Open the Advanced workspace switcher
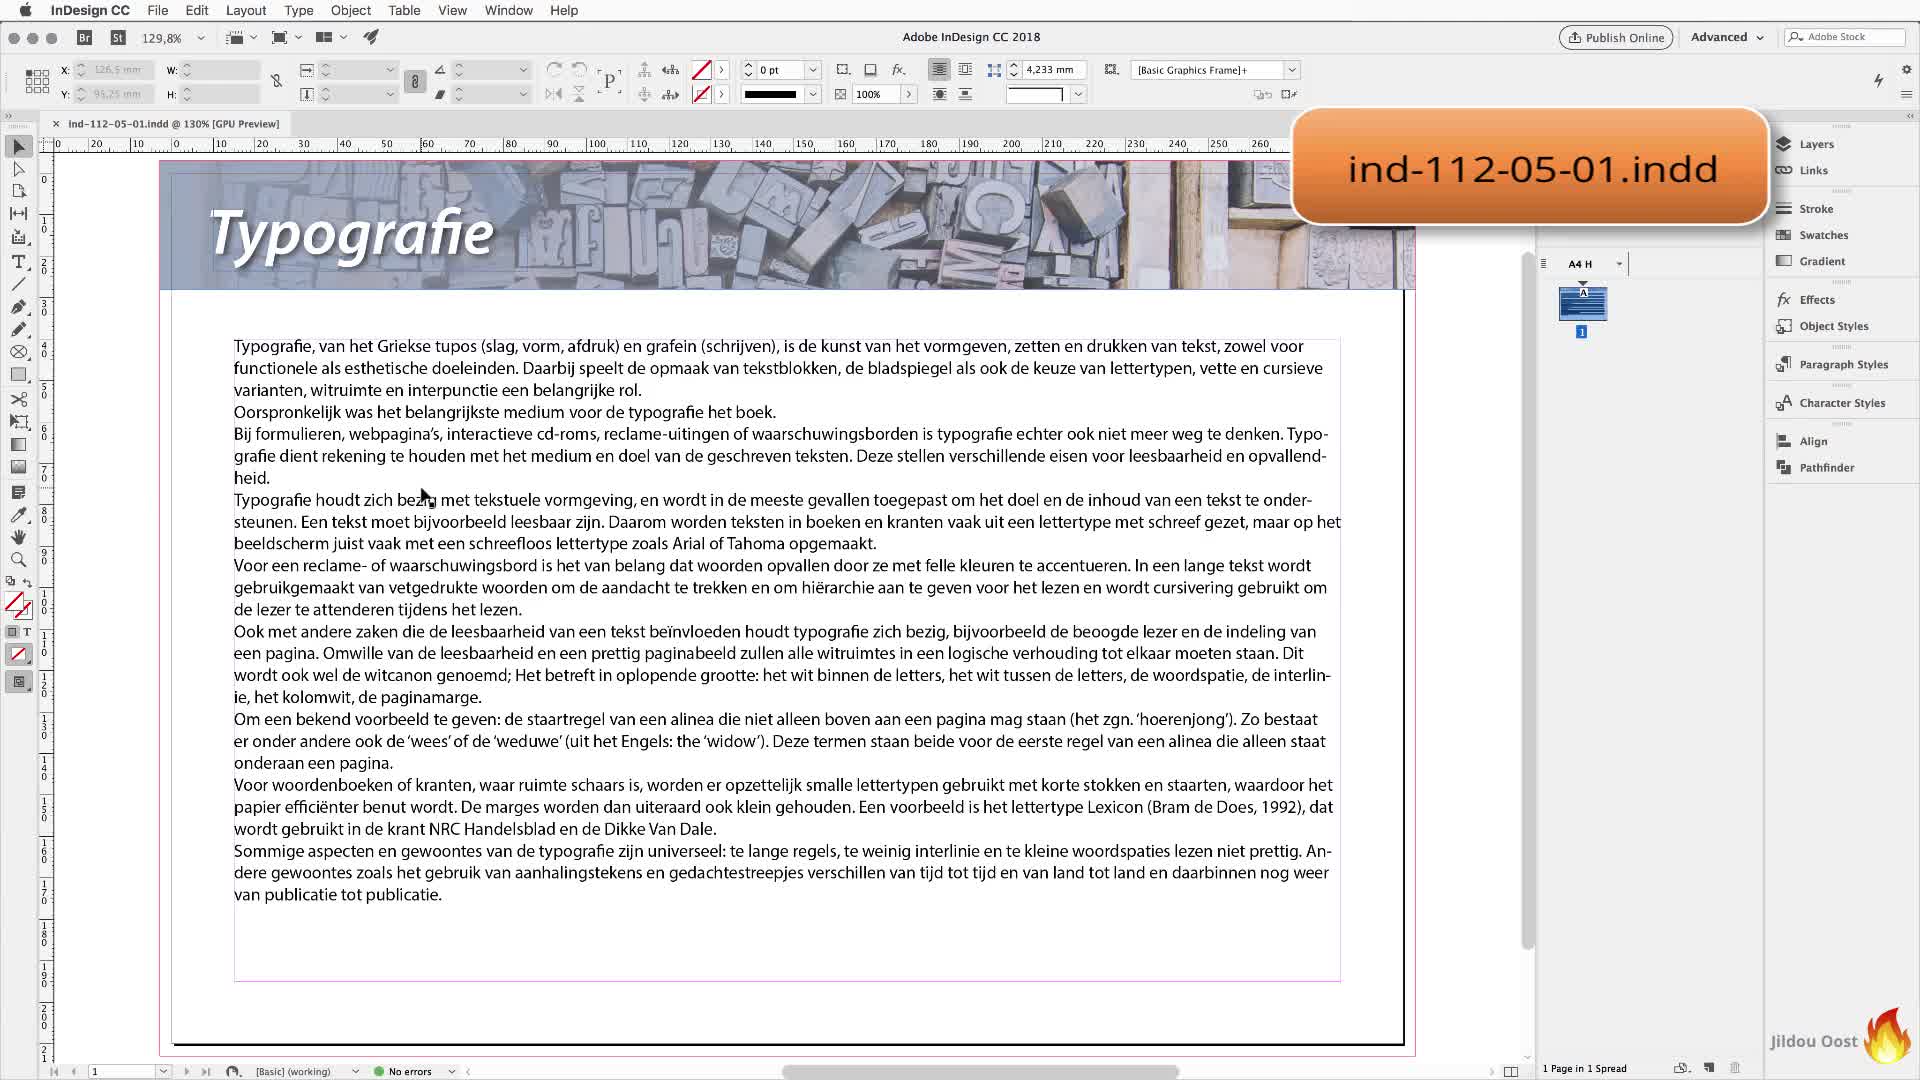The width and height of the screenshot is (1920, 1080). tap(1727, 37)
